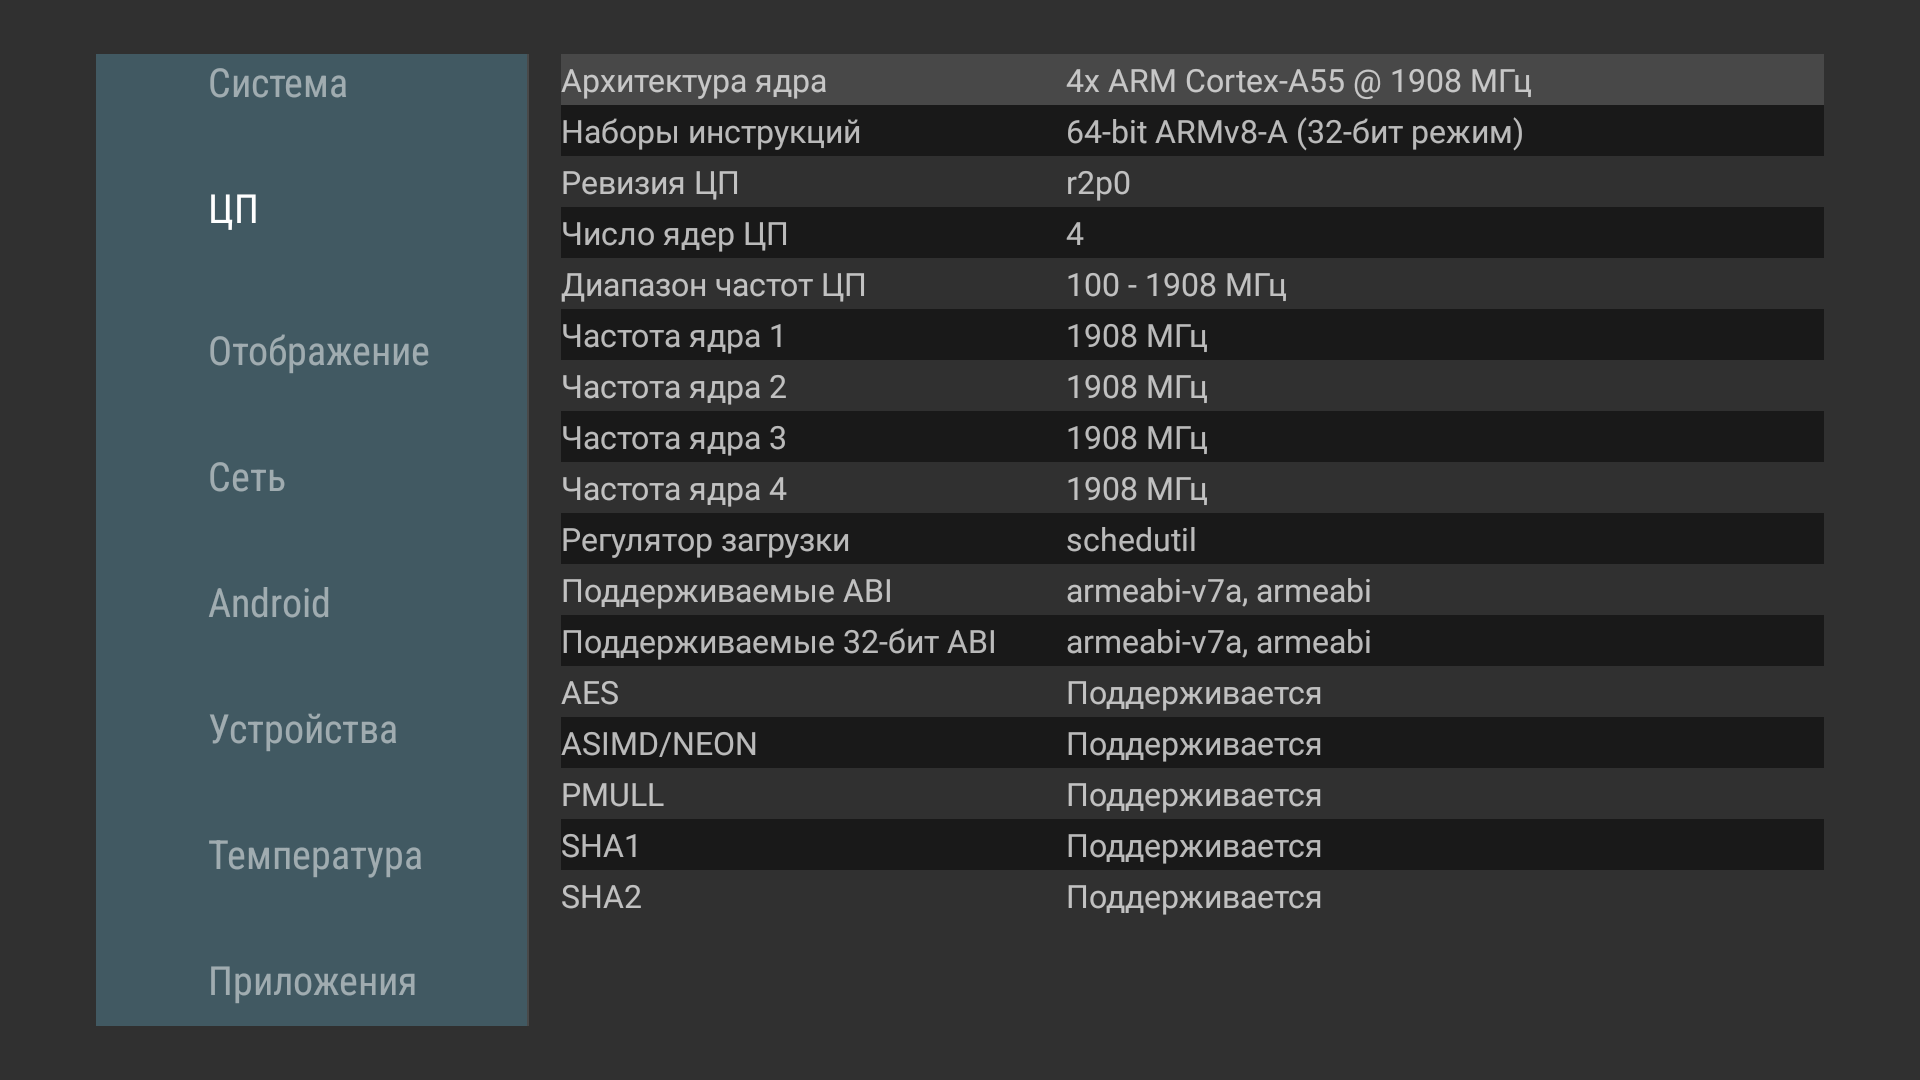The height and width of the screenshot is (1080, 1920).
Task: Go to the Android section
Action: tap(269, 604)
